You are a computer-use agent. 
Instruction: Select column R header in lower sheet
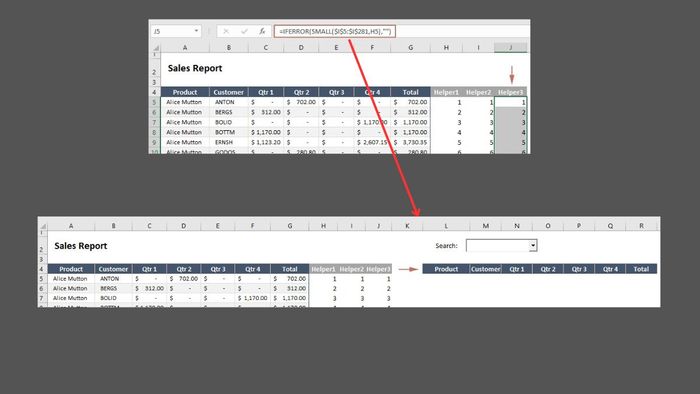tap(642, 226)
